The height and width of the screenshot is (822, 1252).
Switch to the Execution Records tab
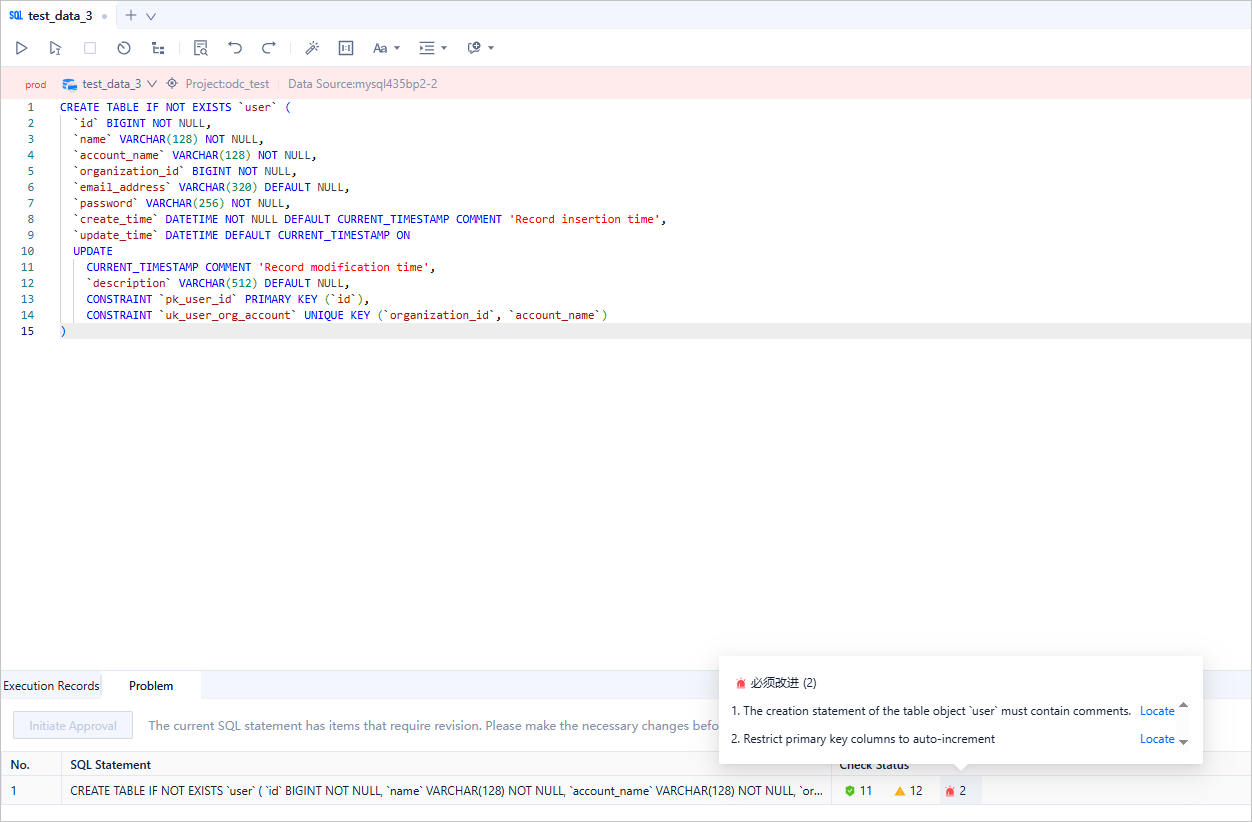click(x=51, y=686)
